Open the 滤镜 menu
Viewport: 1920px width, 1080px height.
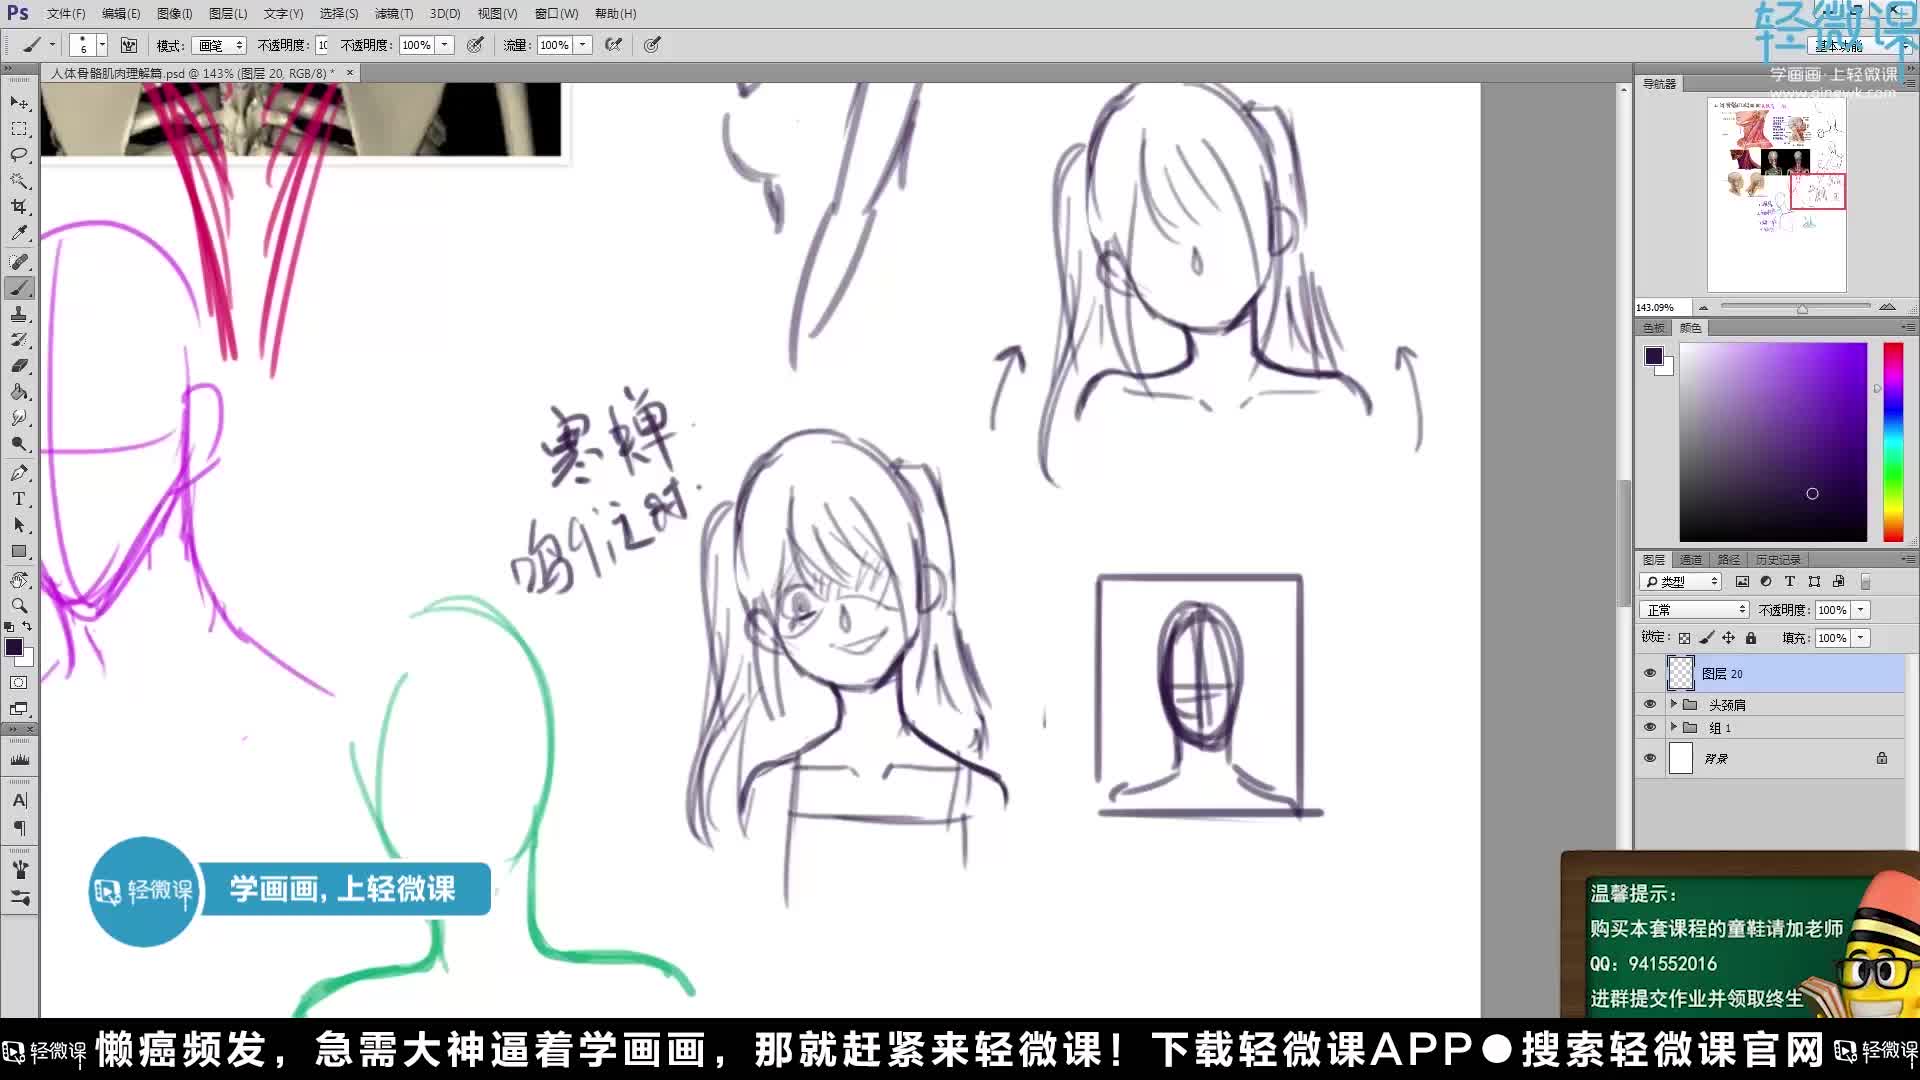(393, 13)
